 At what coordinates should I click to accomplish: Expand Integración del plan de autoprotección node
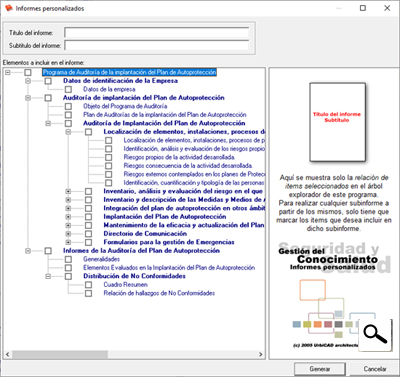pyautogui.click(x=68, y=208)
